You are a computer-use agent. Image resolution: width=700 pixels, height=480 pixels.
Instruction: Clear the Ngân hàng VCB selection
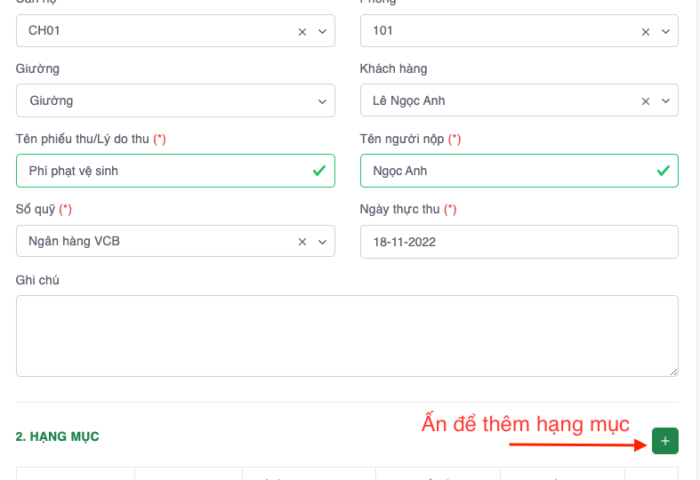302,242
